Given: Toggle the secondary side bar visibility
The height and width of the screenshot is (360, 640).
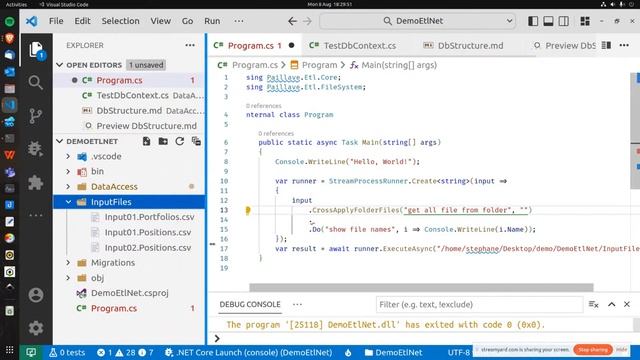Looking at the screenshot, I should point(564,21).
